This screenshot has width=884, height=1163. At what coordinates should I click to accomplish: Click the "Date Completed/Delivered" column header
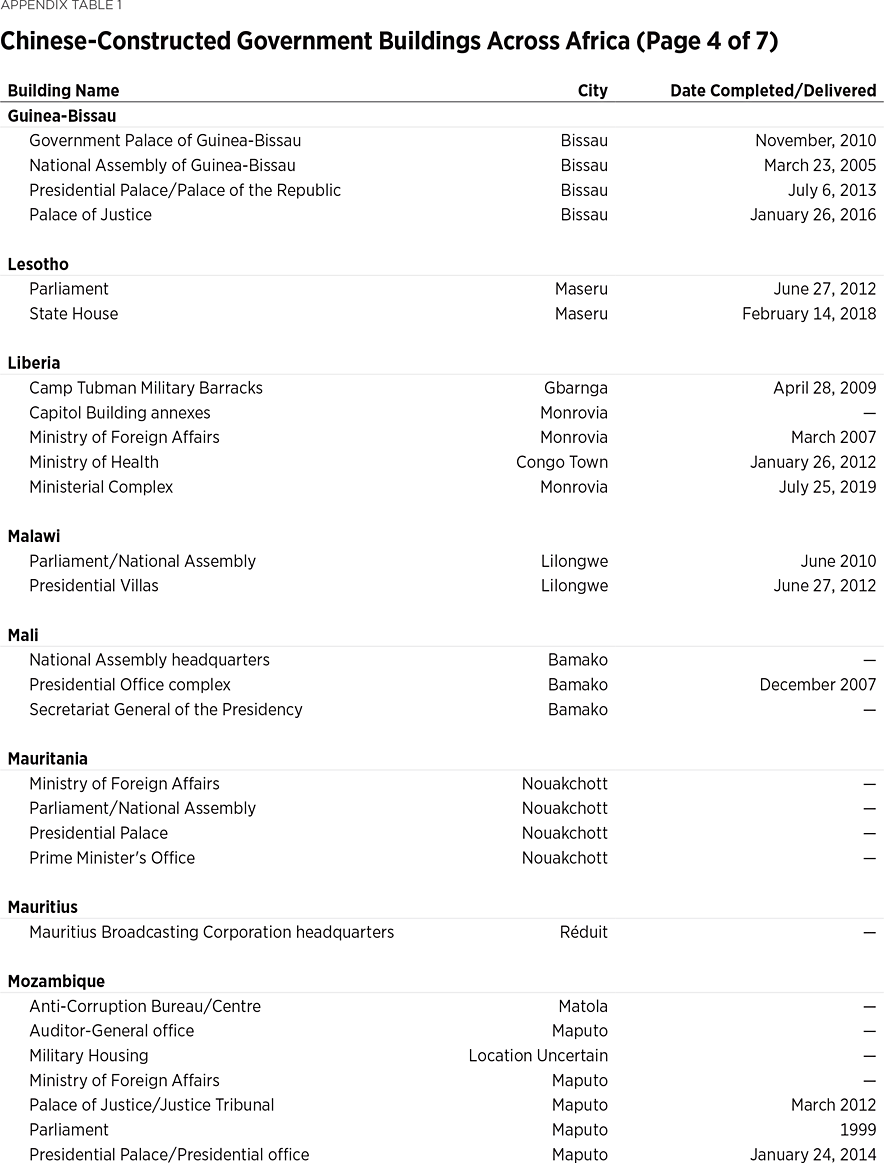pyautogui.click(x=773, y=91)
